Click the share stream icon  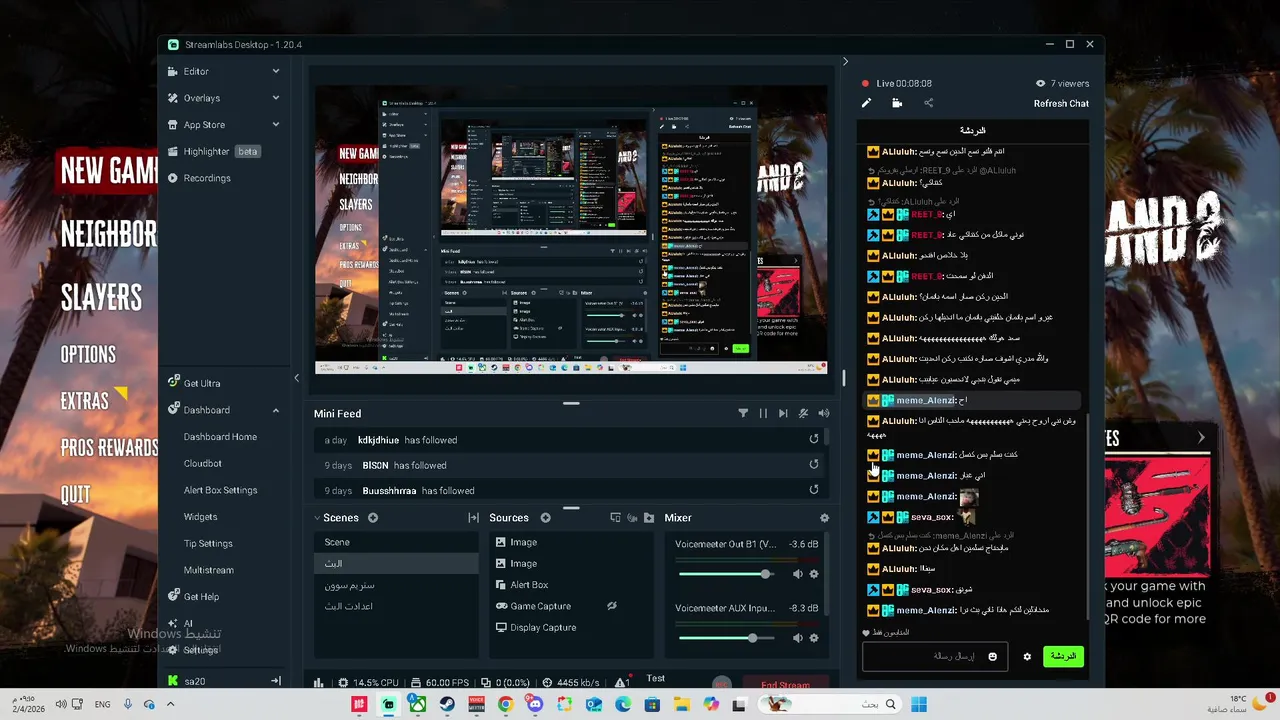(928, 103)
